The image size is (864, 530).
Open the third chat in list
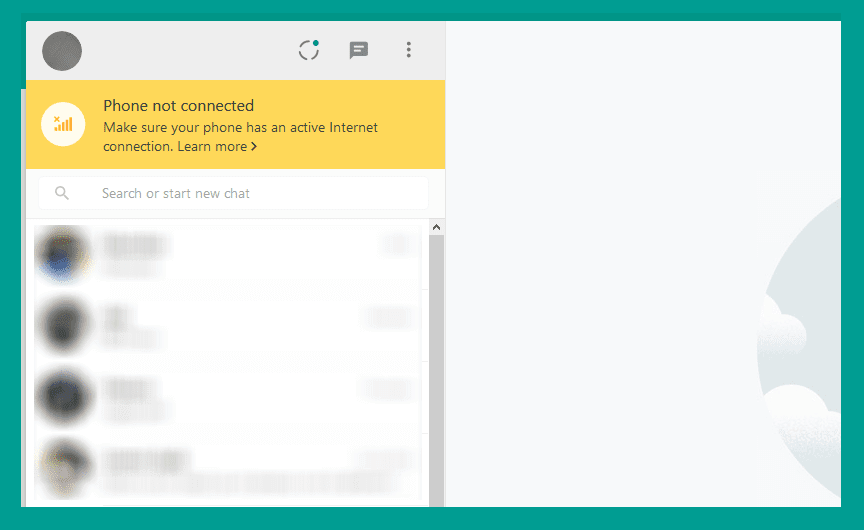pos(228,397)
